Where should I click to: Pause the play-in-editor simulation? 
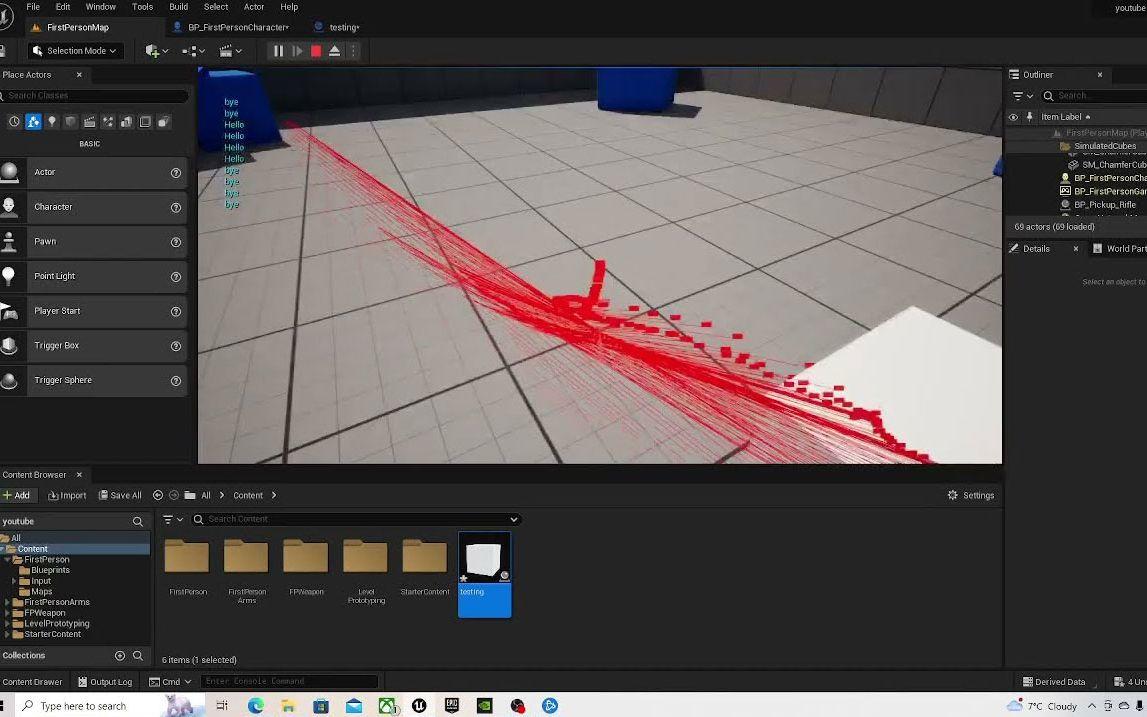click(278, 51)
